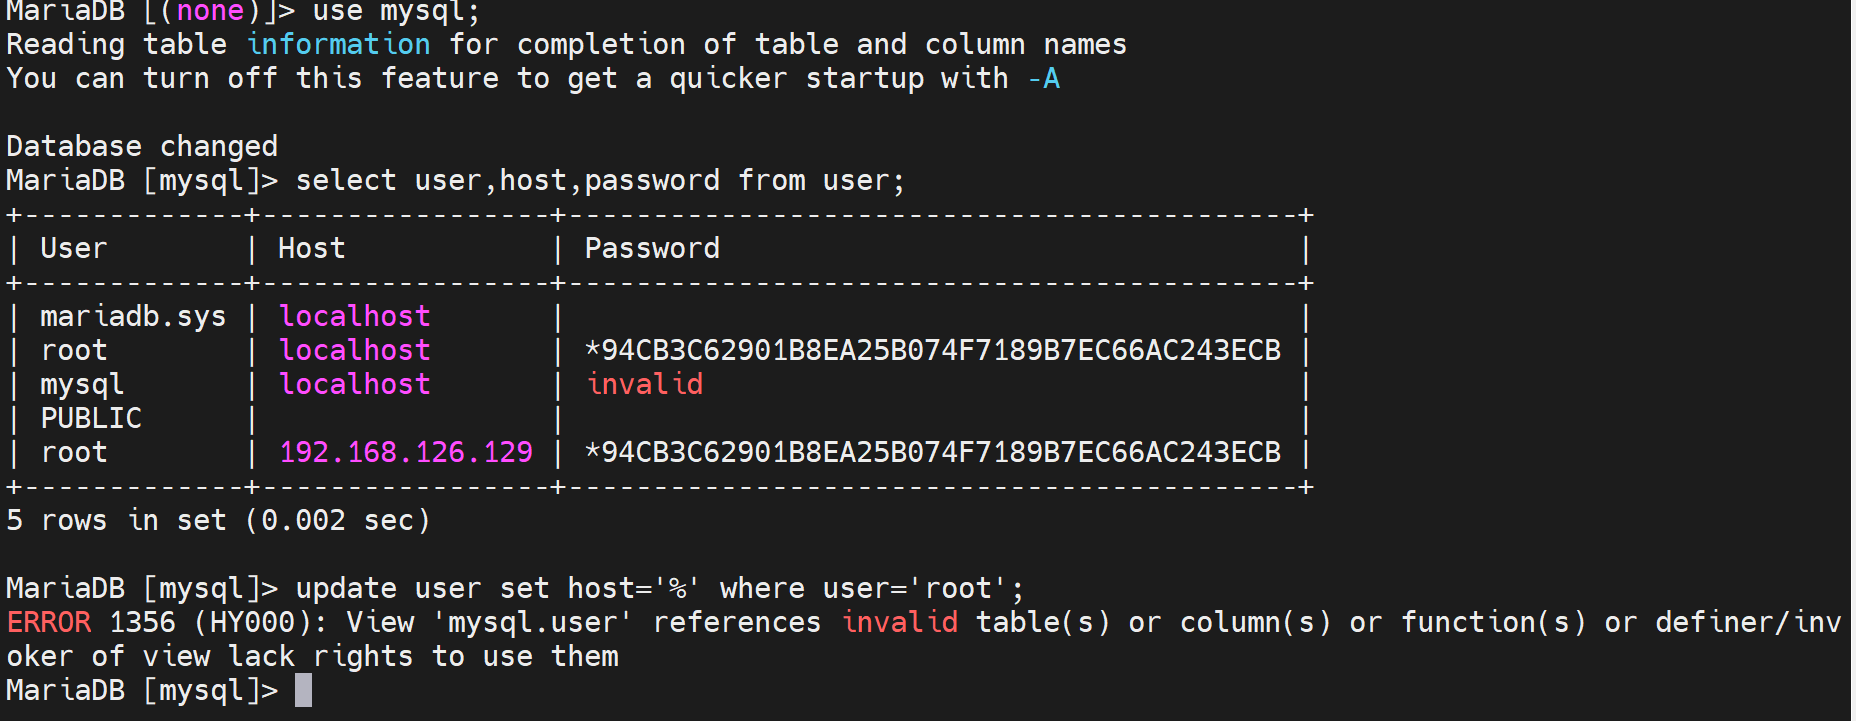This screenshot has width=1856, height=721.
Task: Click the ERROR 1356 text
Action: click(90, 622)
